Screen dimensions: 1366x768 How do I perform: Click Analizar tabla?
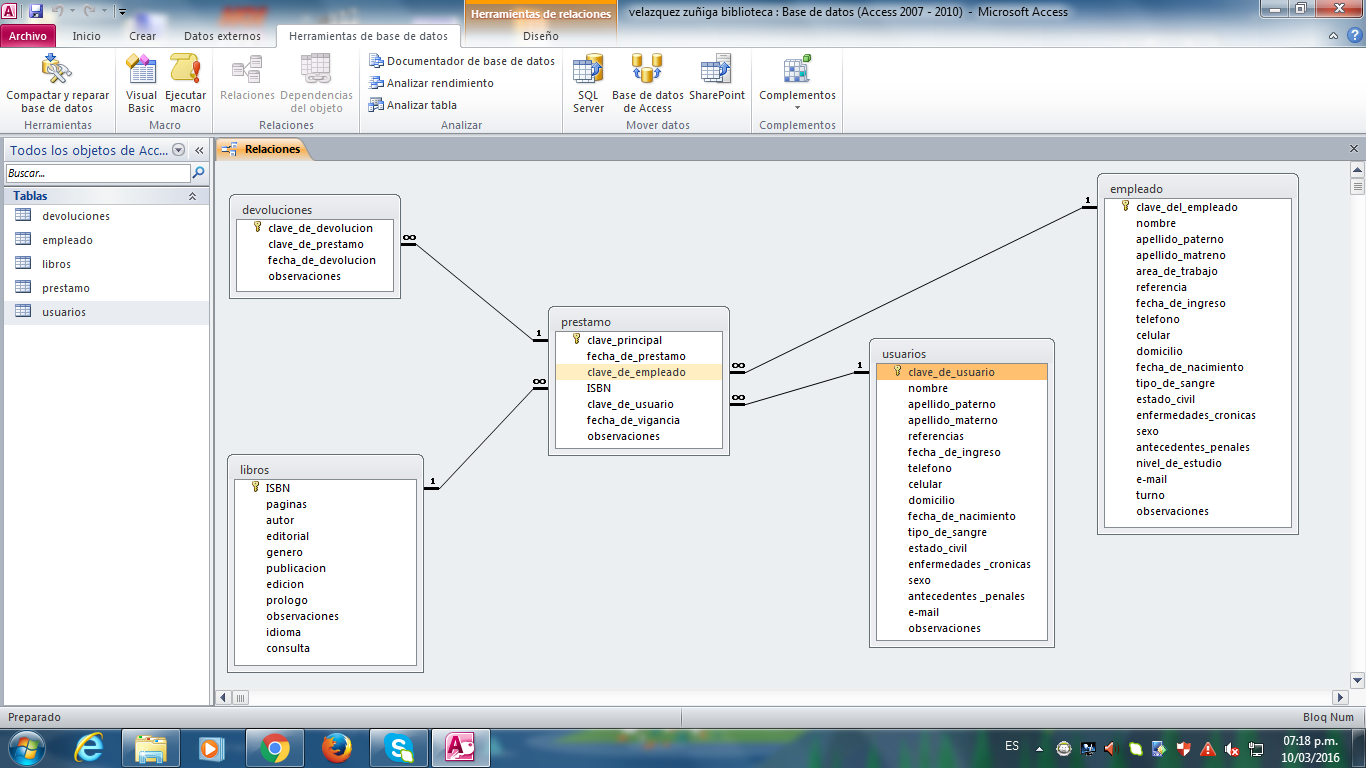click(x=413, y=105)
